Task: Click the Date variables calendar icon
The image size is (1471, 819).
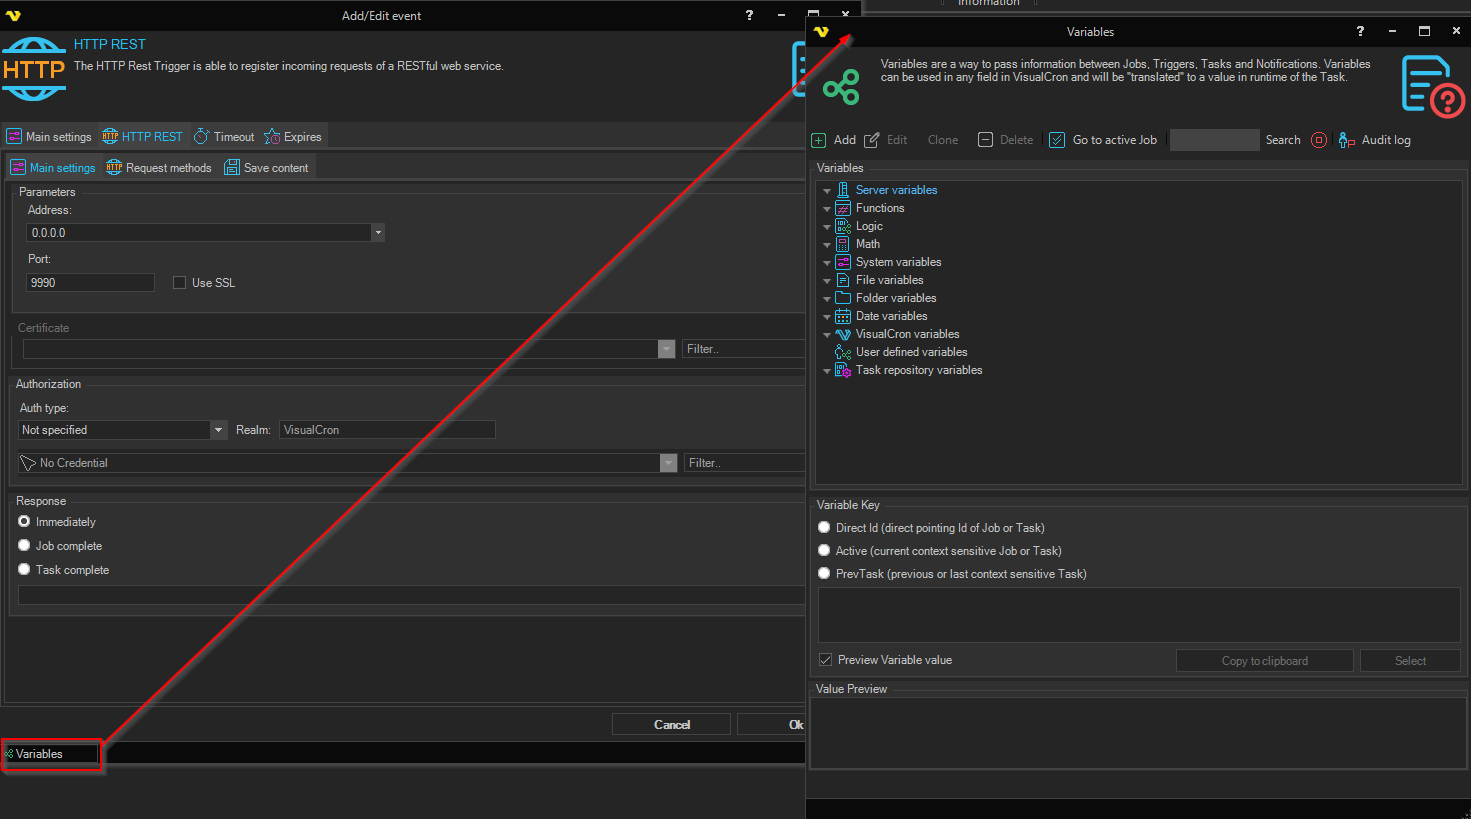Action: click(x=843, y=316)
